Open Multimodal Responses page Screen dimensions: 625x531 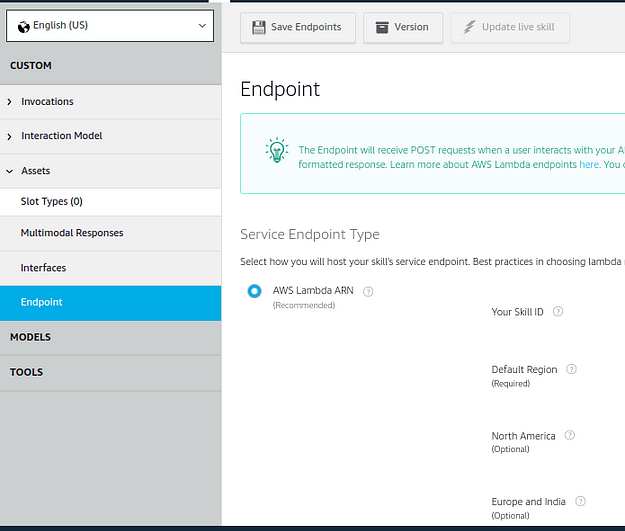110,233
